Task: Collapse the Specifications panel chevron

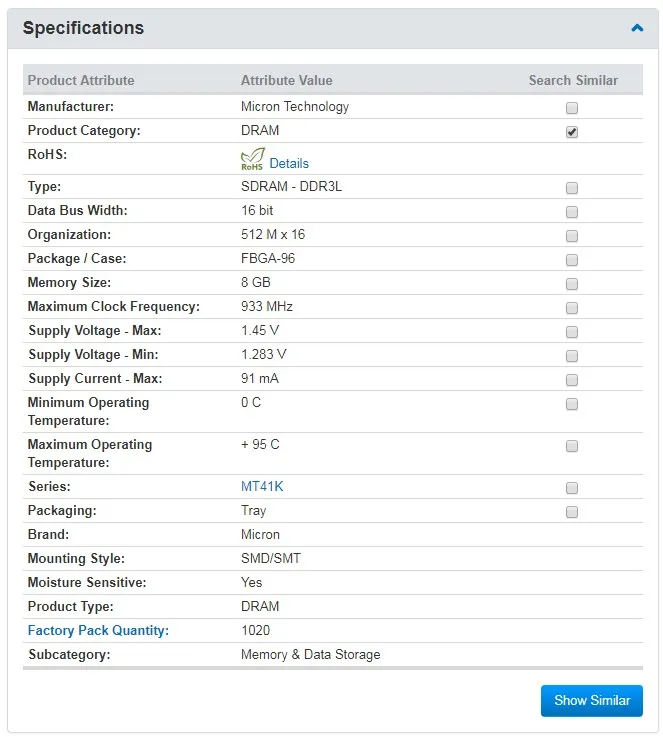Action: [x=637, y=28]
